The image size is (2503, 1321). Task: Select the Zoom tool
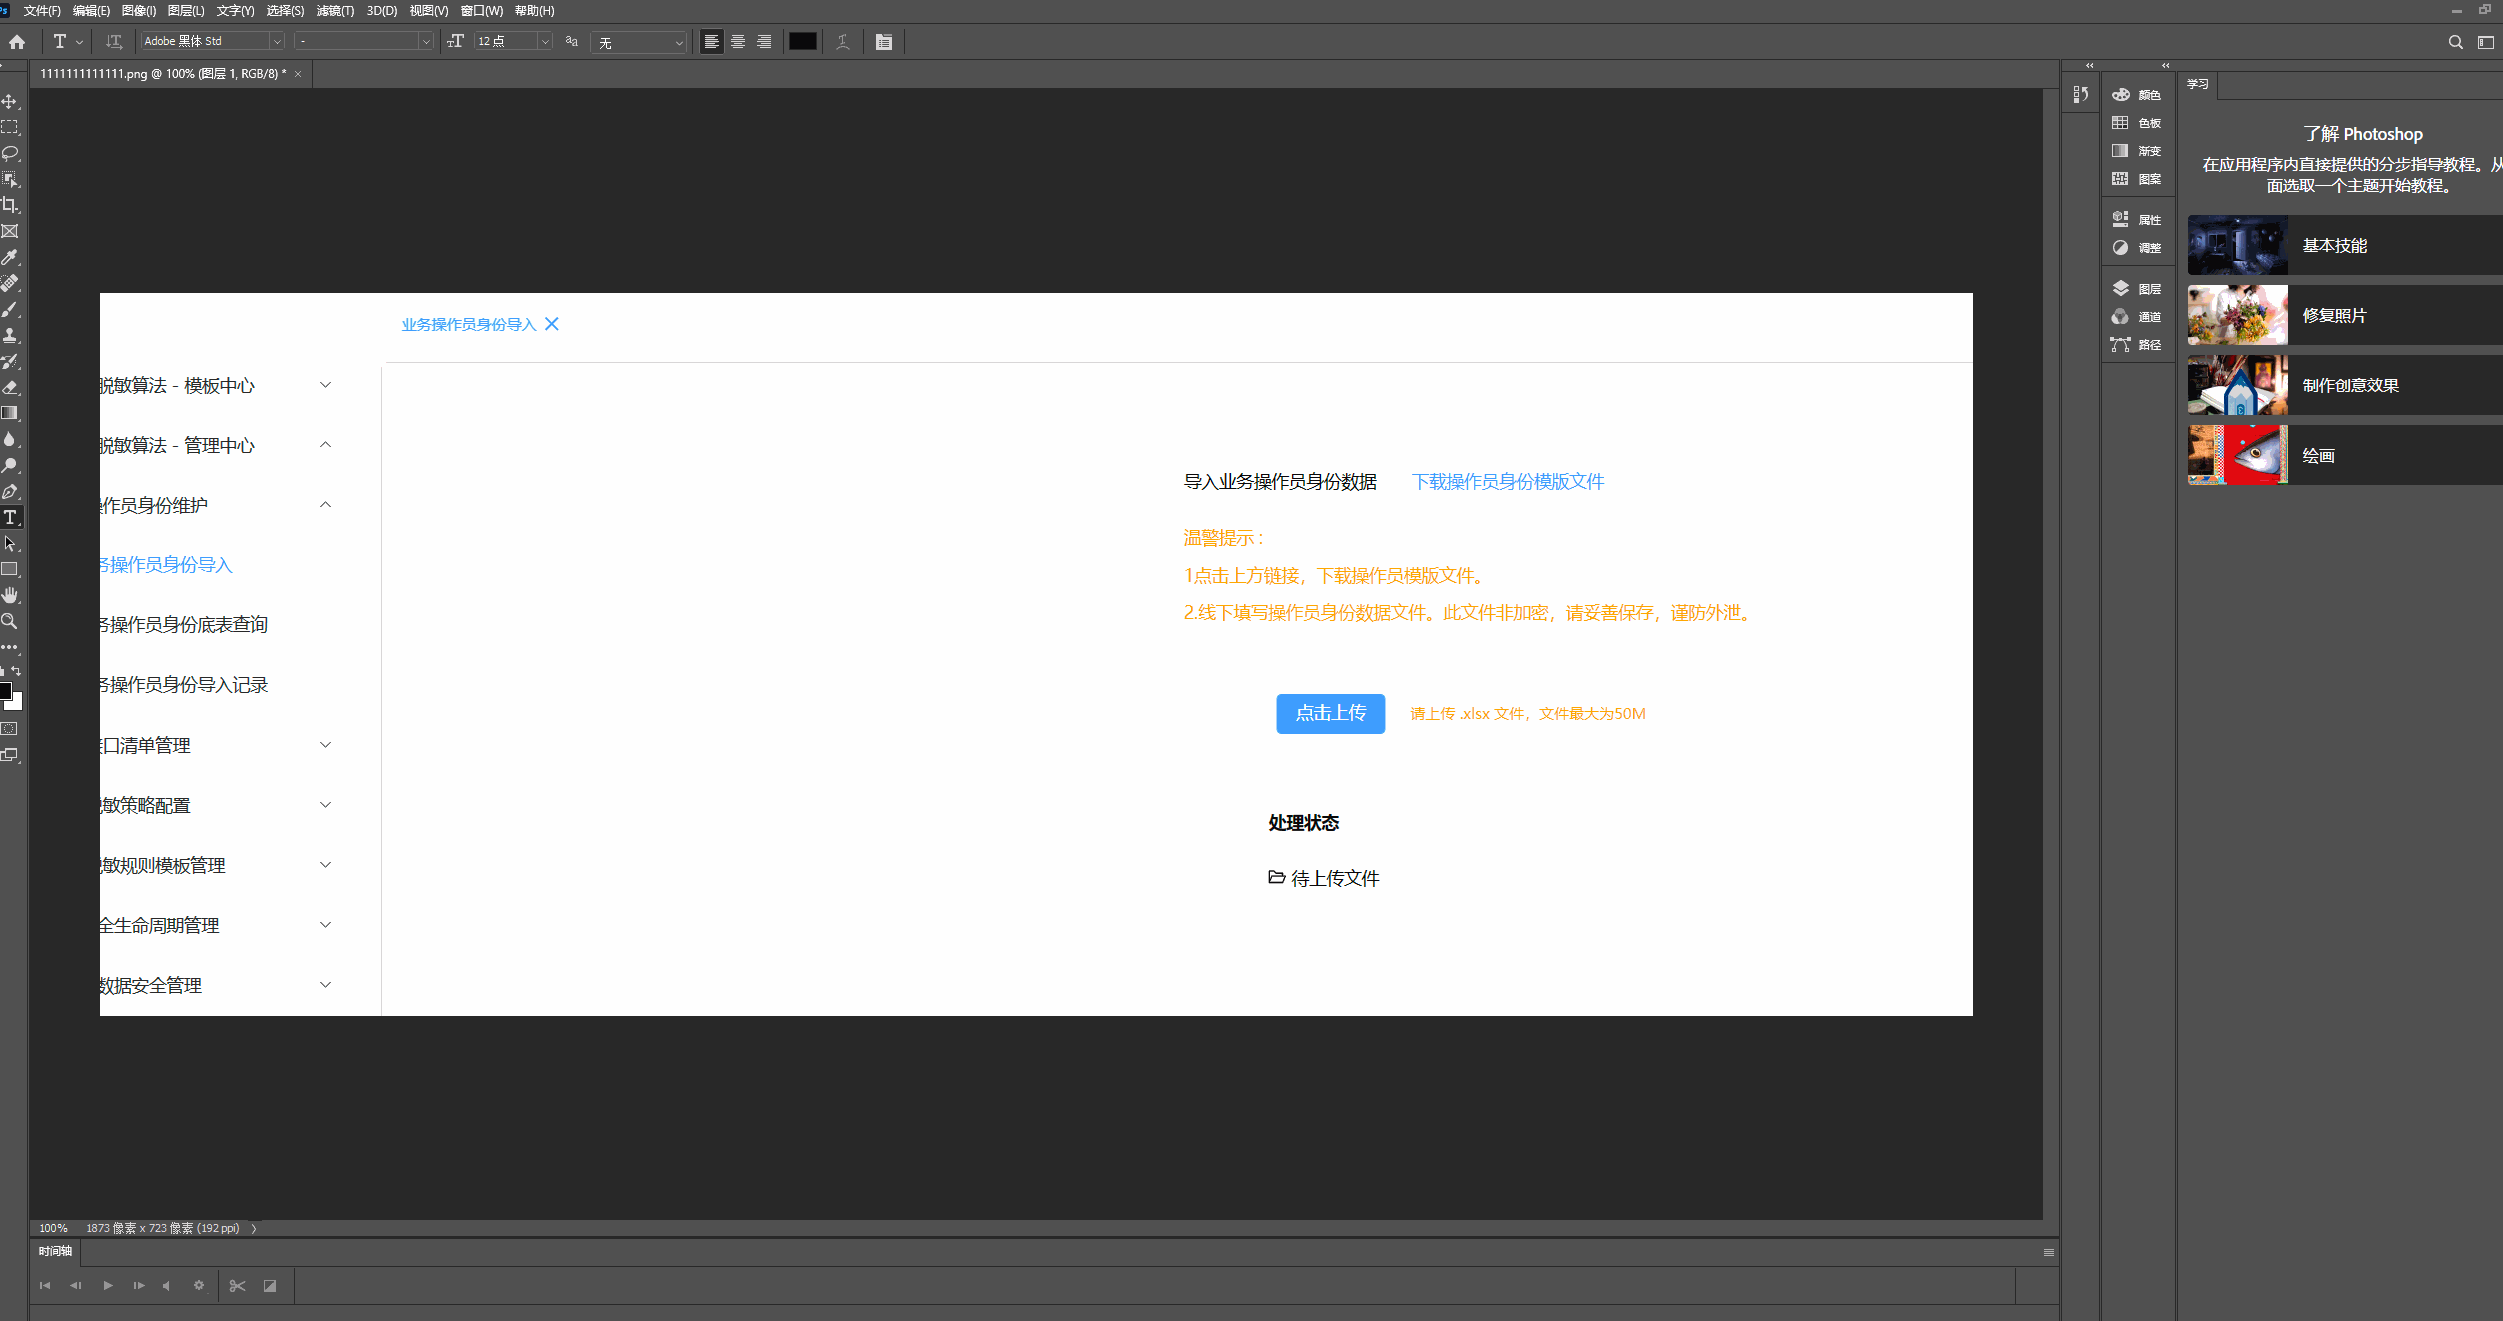tap(11, 621)
